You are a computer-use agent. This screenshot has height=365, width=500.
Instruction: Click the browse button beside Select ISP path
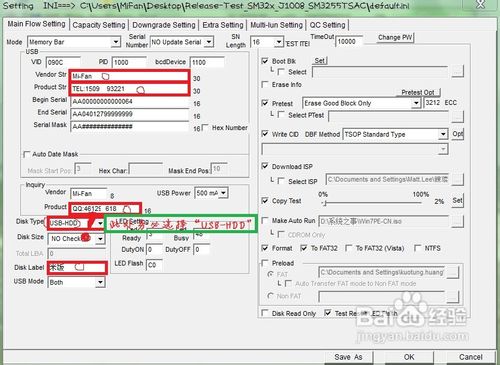coord(457,180)
